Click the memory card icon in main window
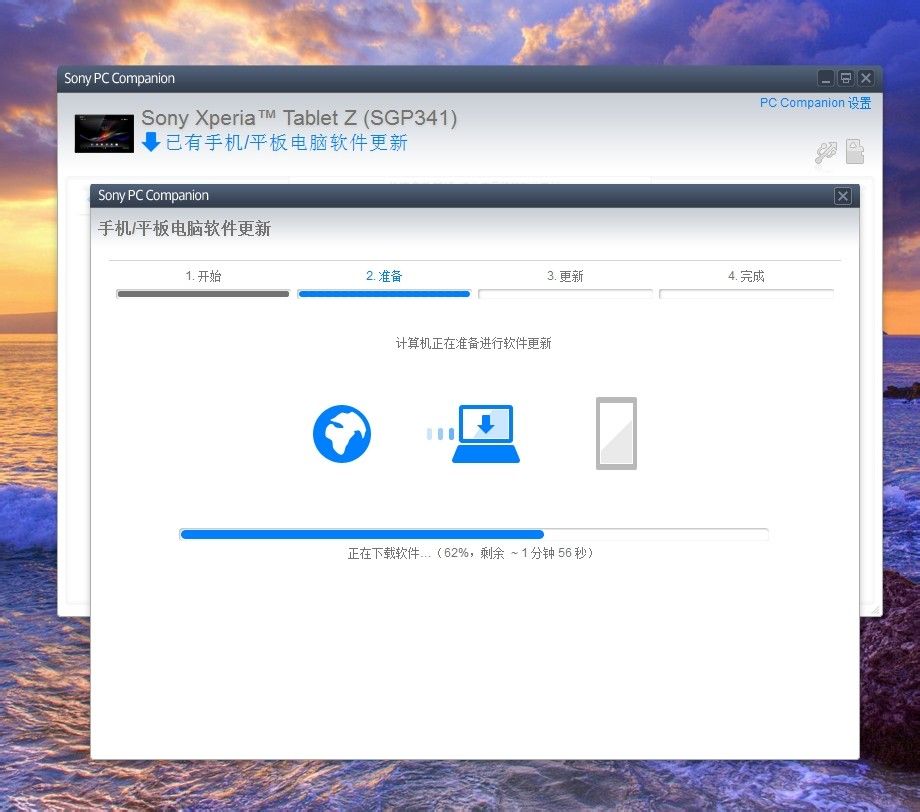The image size is (920, 812). coord(855,151)
